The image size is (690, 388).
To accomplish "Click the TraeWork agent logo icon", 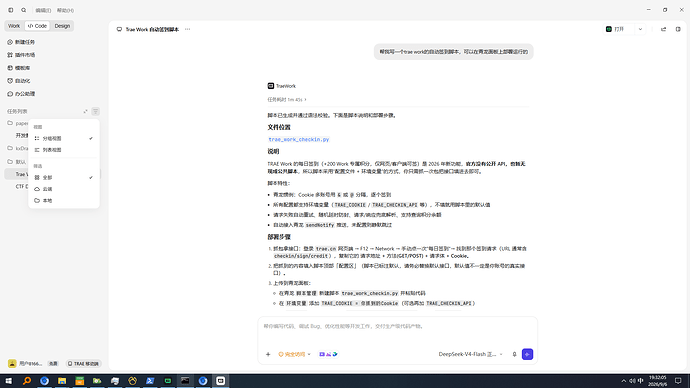I will pos(271,86).
